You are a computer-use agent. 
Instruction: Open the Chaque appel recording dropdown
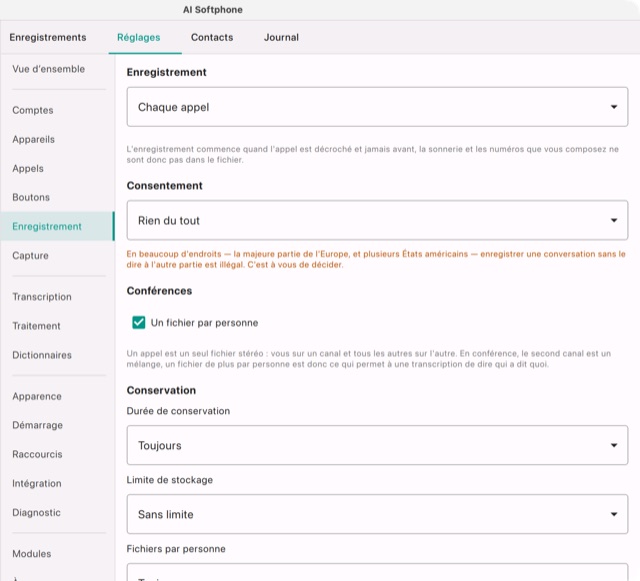377,107
